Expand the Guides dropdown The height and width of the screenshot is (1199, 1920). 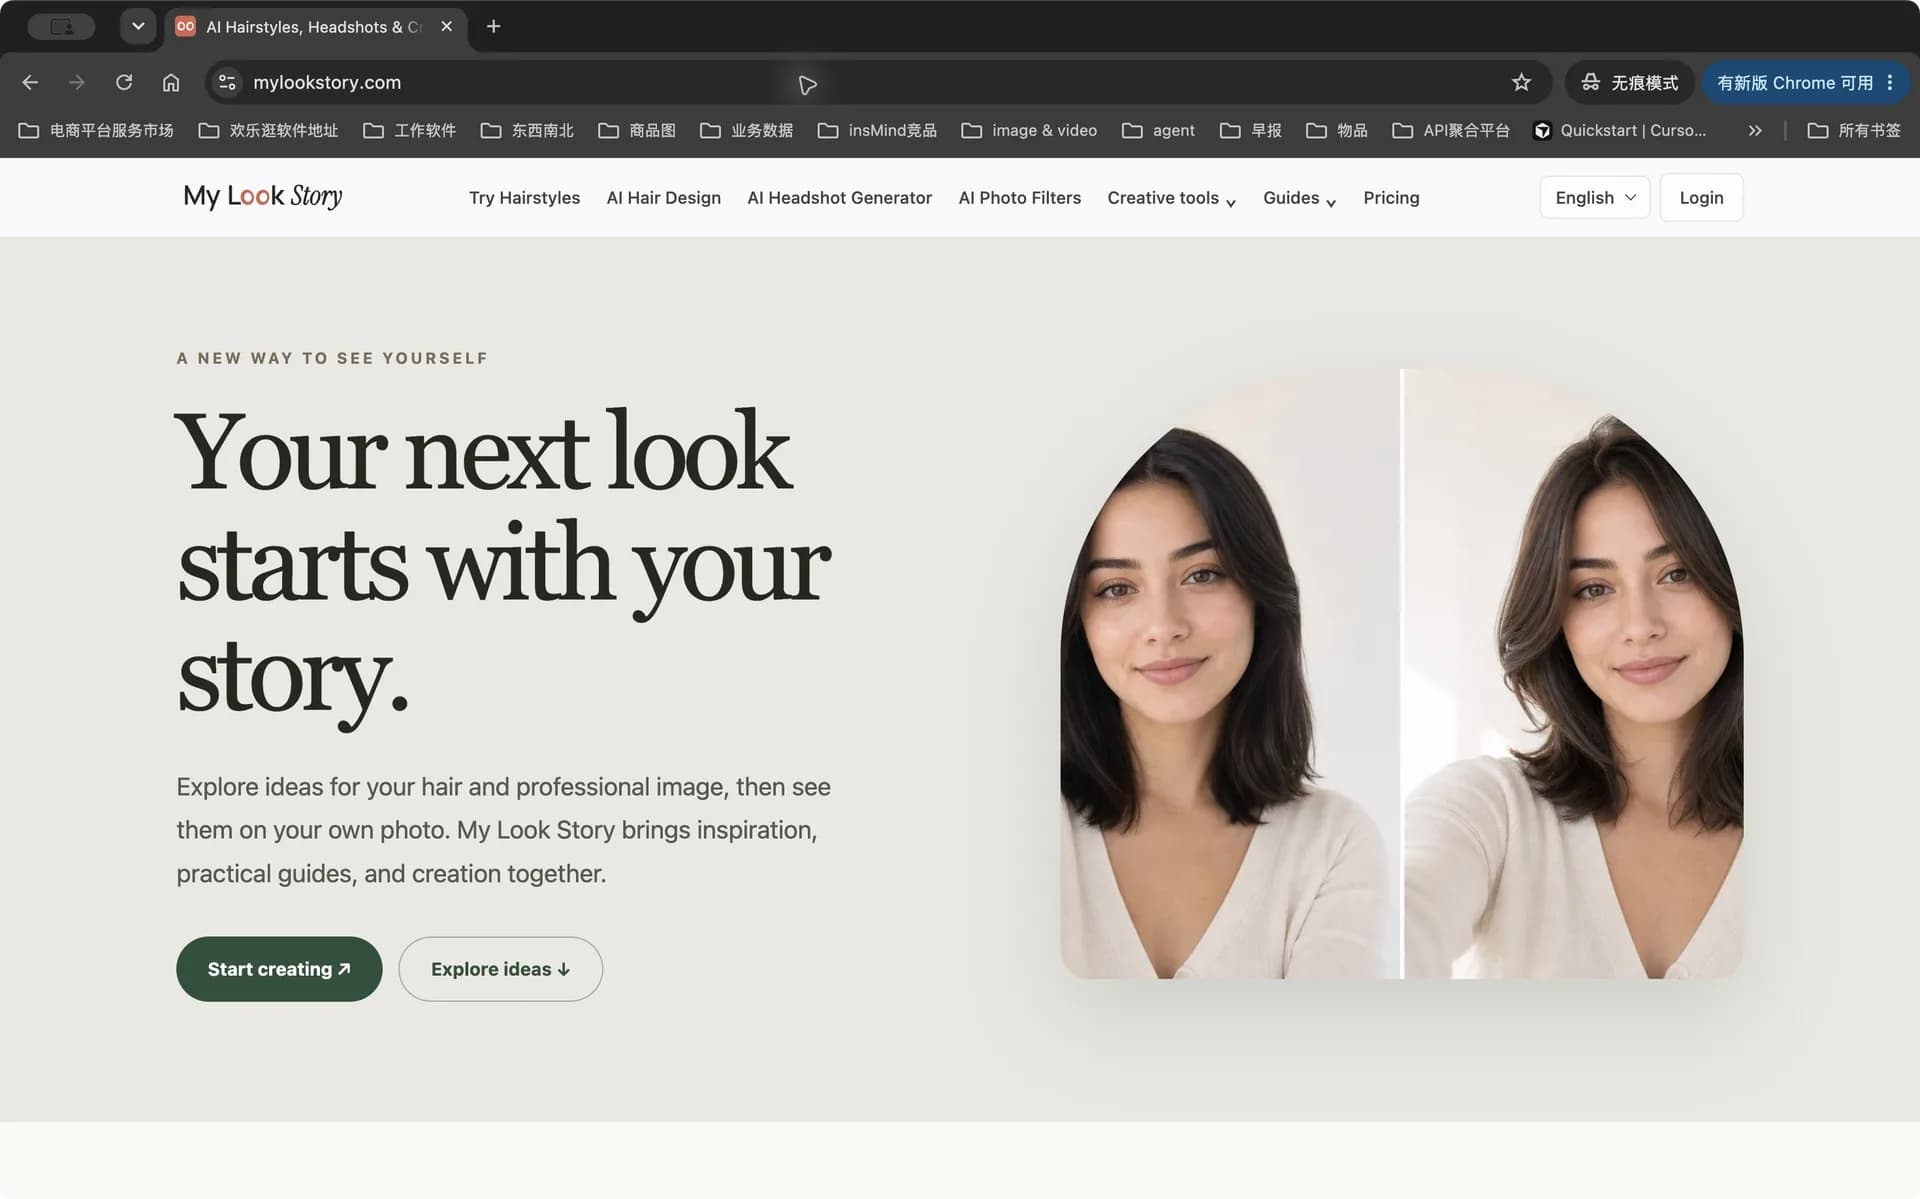(1299, 197)
